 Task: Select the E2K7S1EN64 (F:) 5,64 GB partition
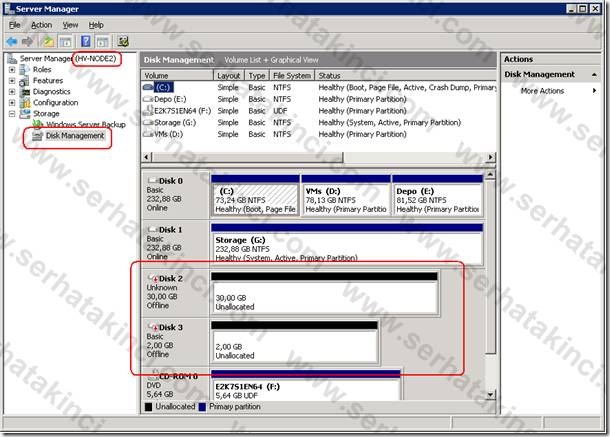pos(305,385)
